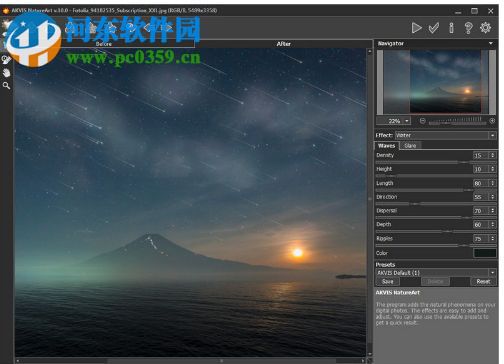Click the Direction value field
The height and width of the screenshot is (364, 504).
[481, 197]
